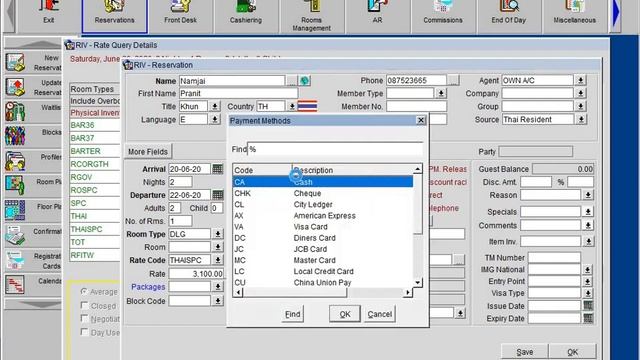The image size is (640, 360).
Task: Open Profiles sidebar icon
Action: click(x=15, y=161)
